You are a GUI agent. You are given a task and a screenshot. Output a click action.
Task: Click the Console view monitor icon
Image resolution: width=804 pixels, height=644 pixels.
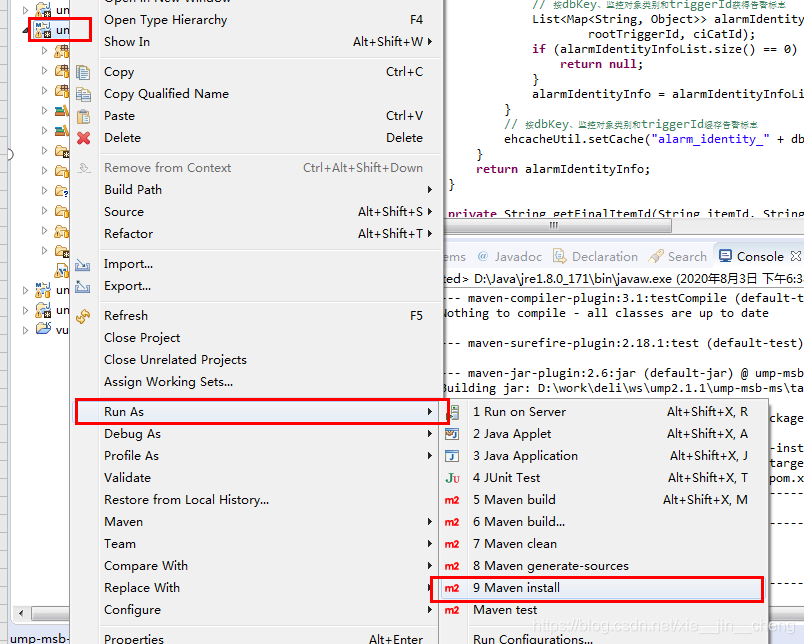coord(725,256)
